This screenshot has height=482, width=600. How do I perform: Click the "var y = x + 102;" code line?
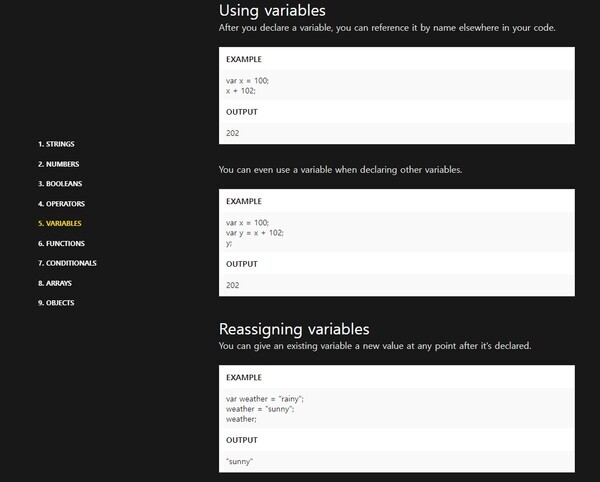tap(255, 232)
